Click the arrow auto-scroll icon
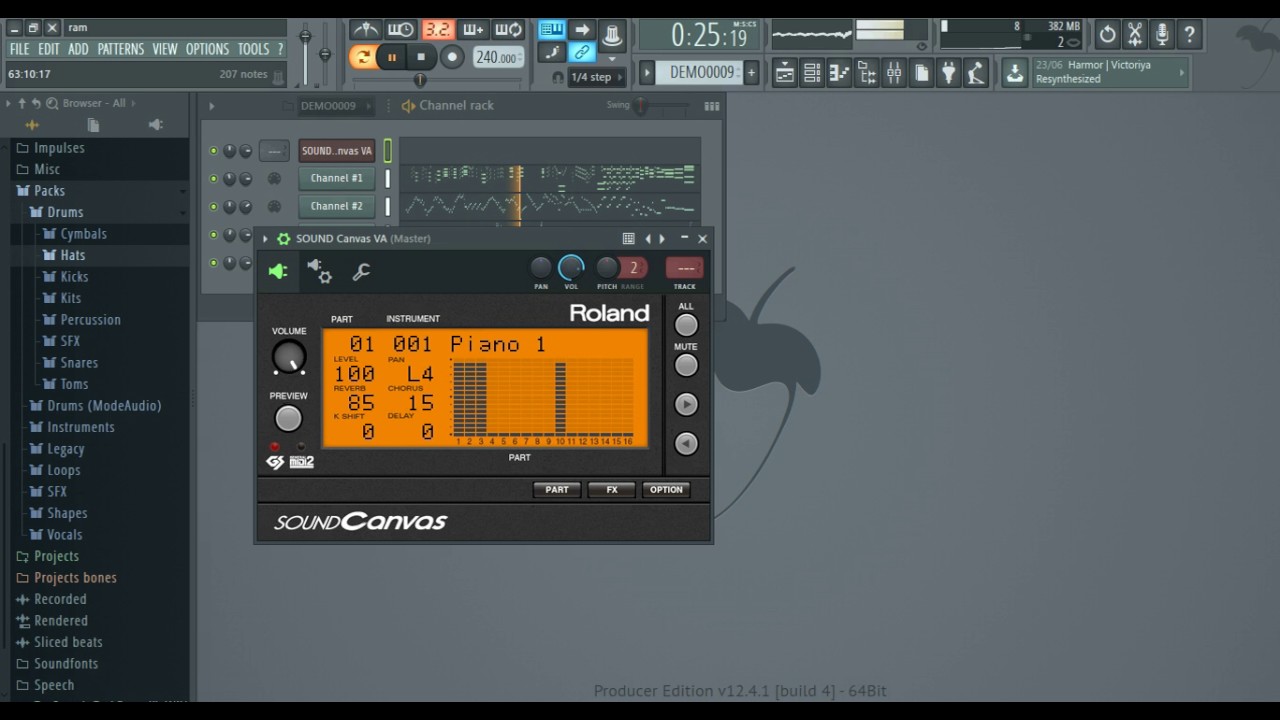The width and height of the screenshot is (1280, 720). click(583, 30)
